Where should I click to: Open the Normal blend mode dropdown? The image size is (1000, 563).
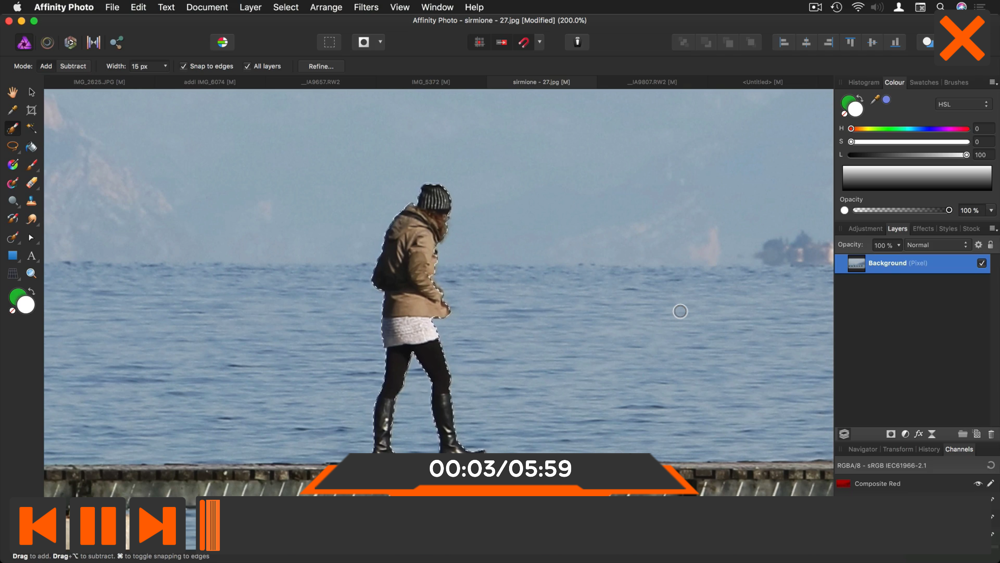[x=937, y=245]
